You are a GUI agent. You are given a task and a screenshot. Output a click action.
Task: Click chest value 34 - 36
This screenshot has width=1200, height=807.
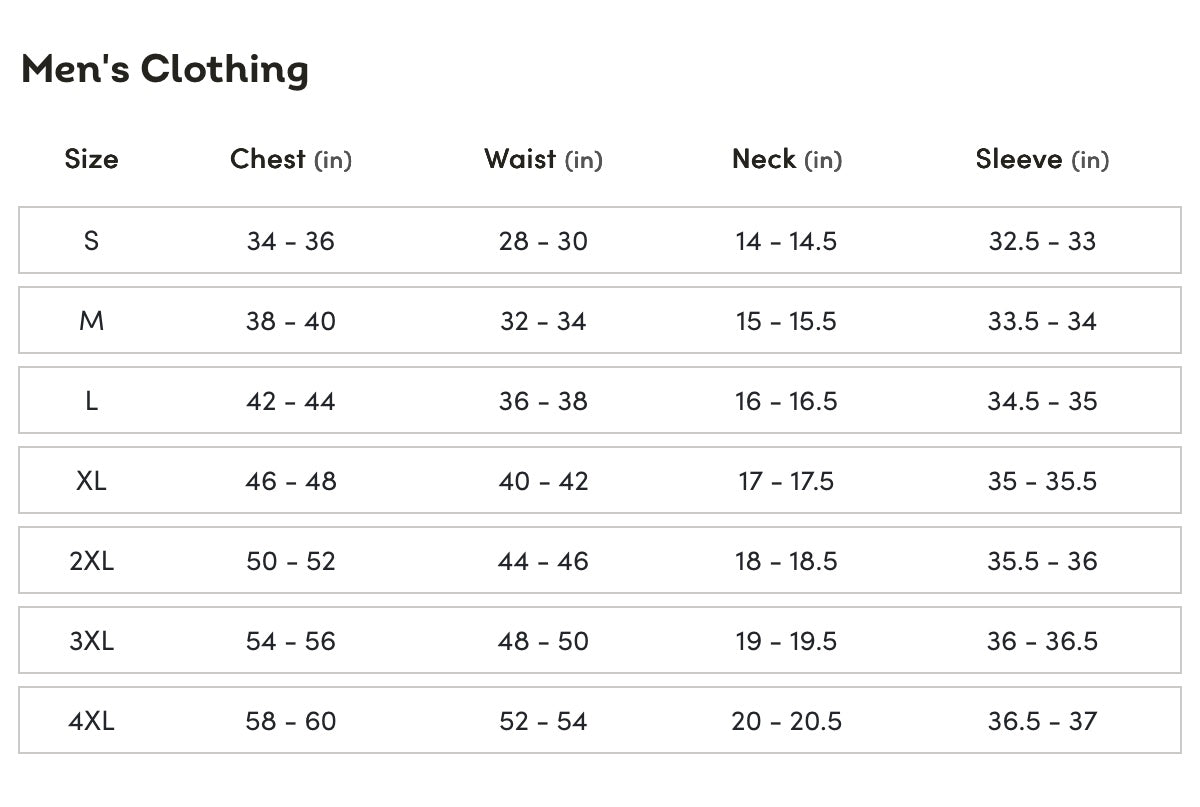click(x=291, y=241)
